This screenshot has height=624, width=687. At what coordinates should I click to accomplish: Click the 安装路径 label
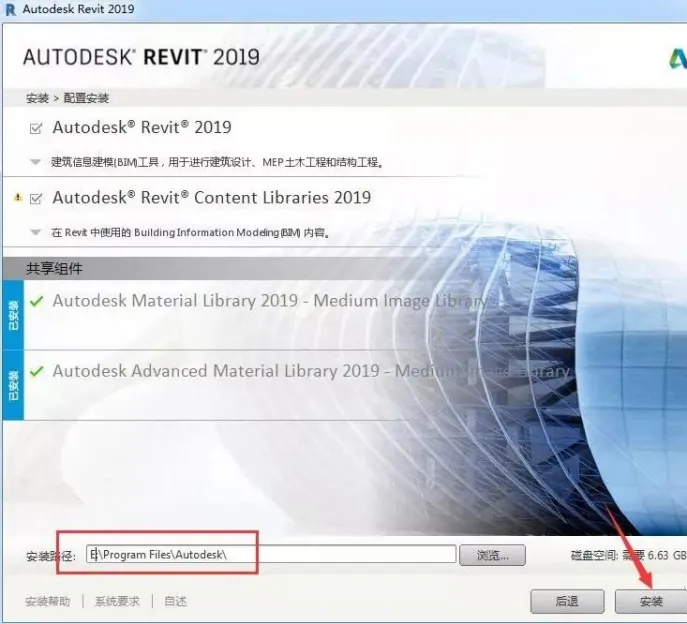coord(51,556)
